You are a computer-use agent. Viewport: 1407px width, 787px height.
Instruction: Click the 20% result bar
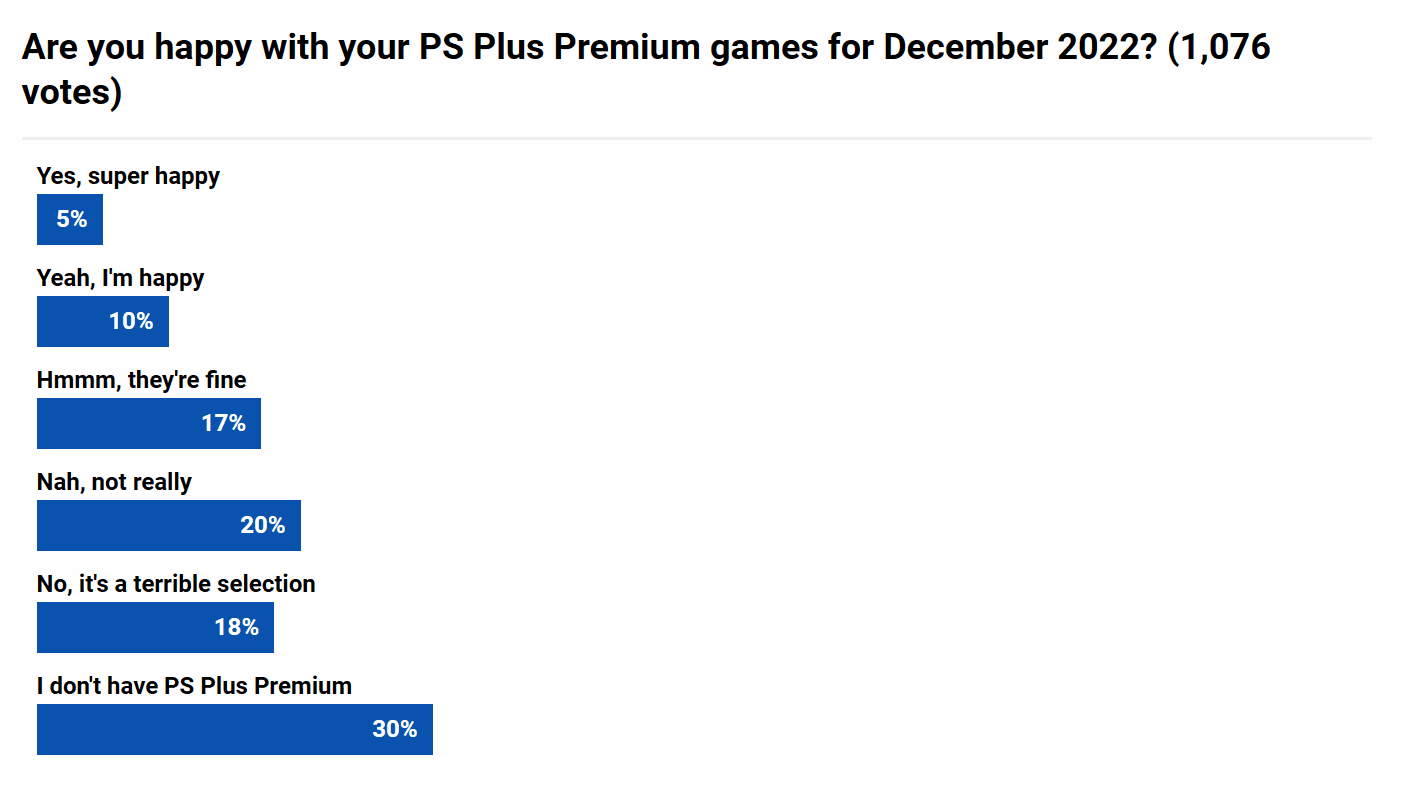click(x=169, y=525)
